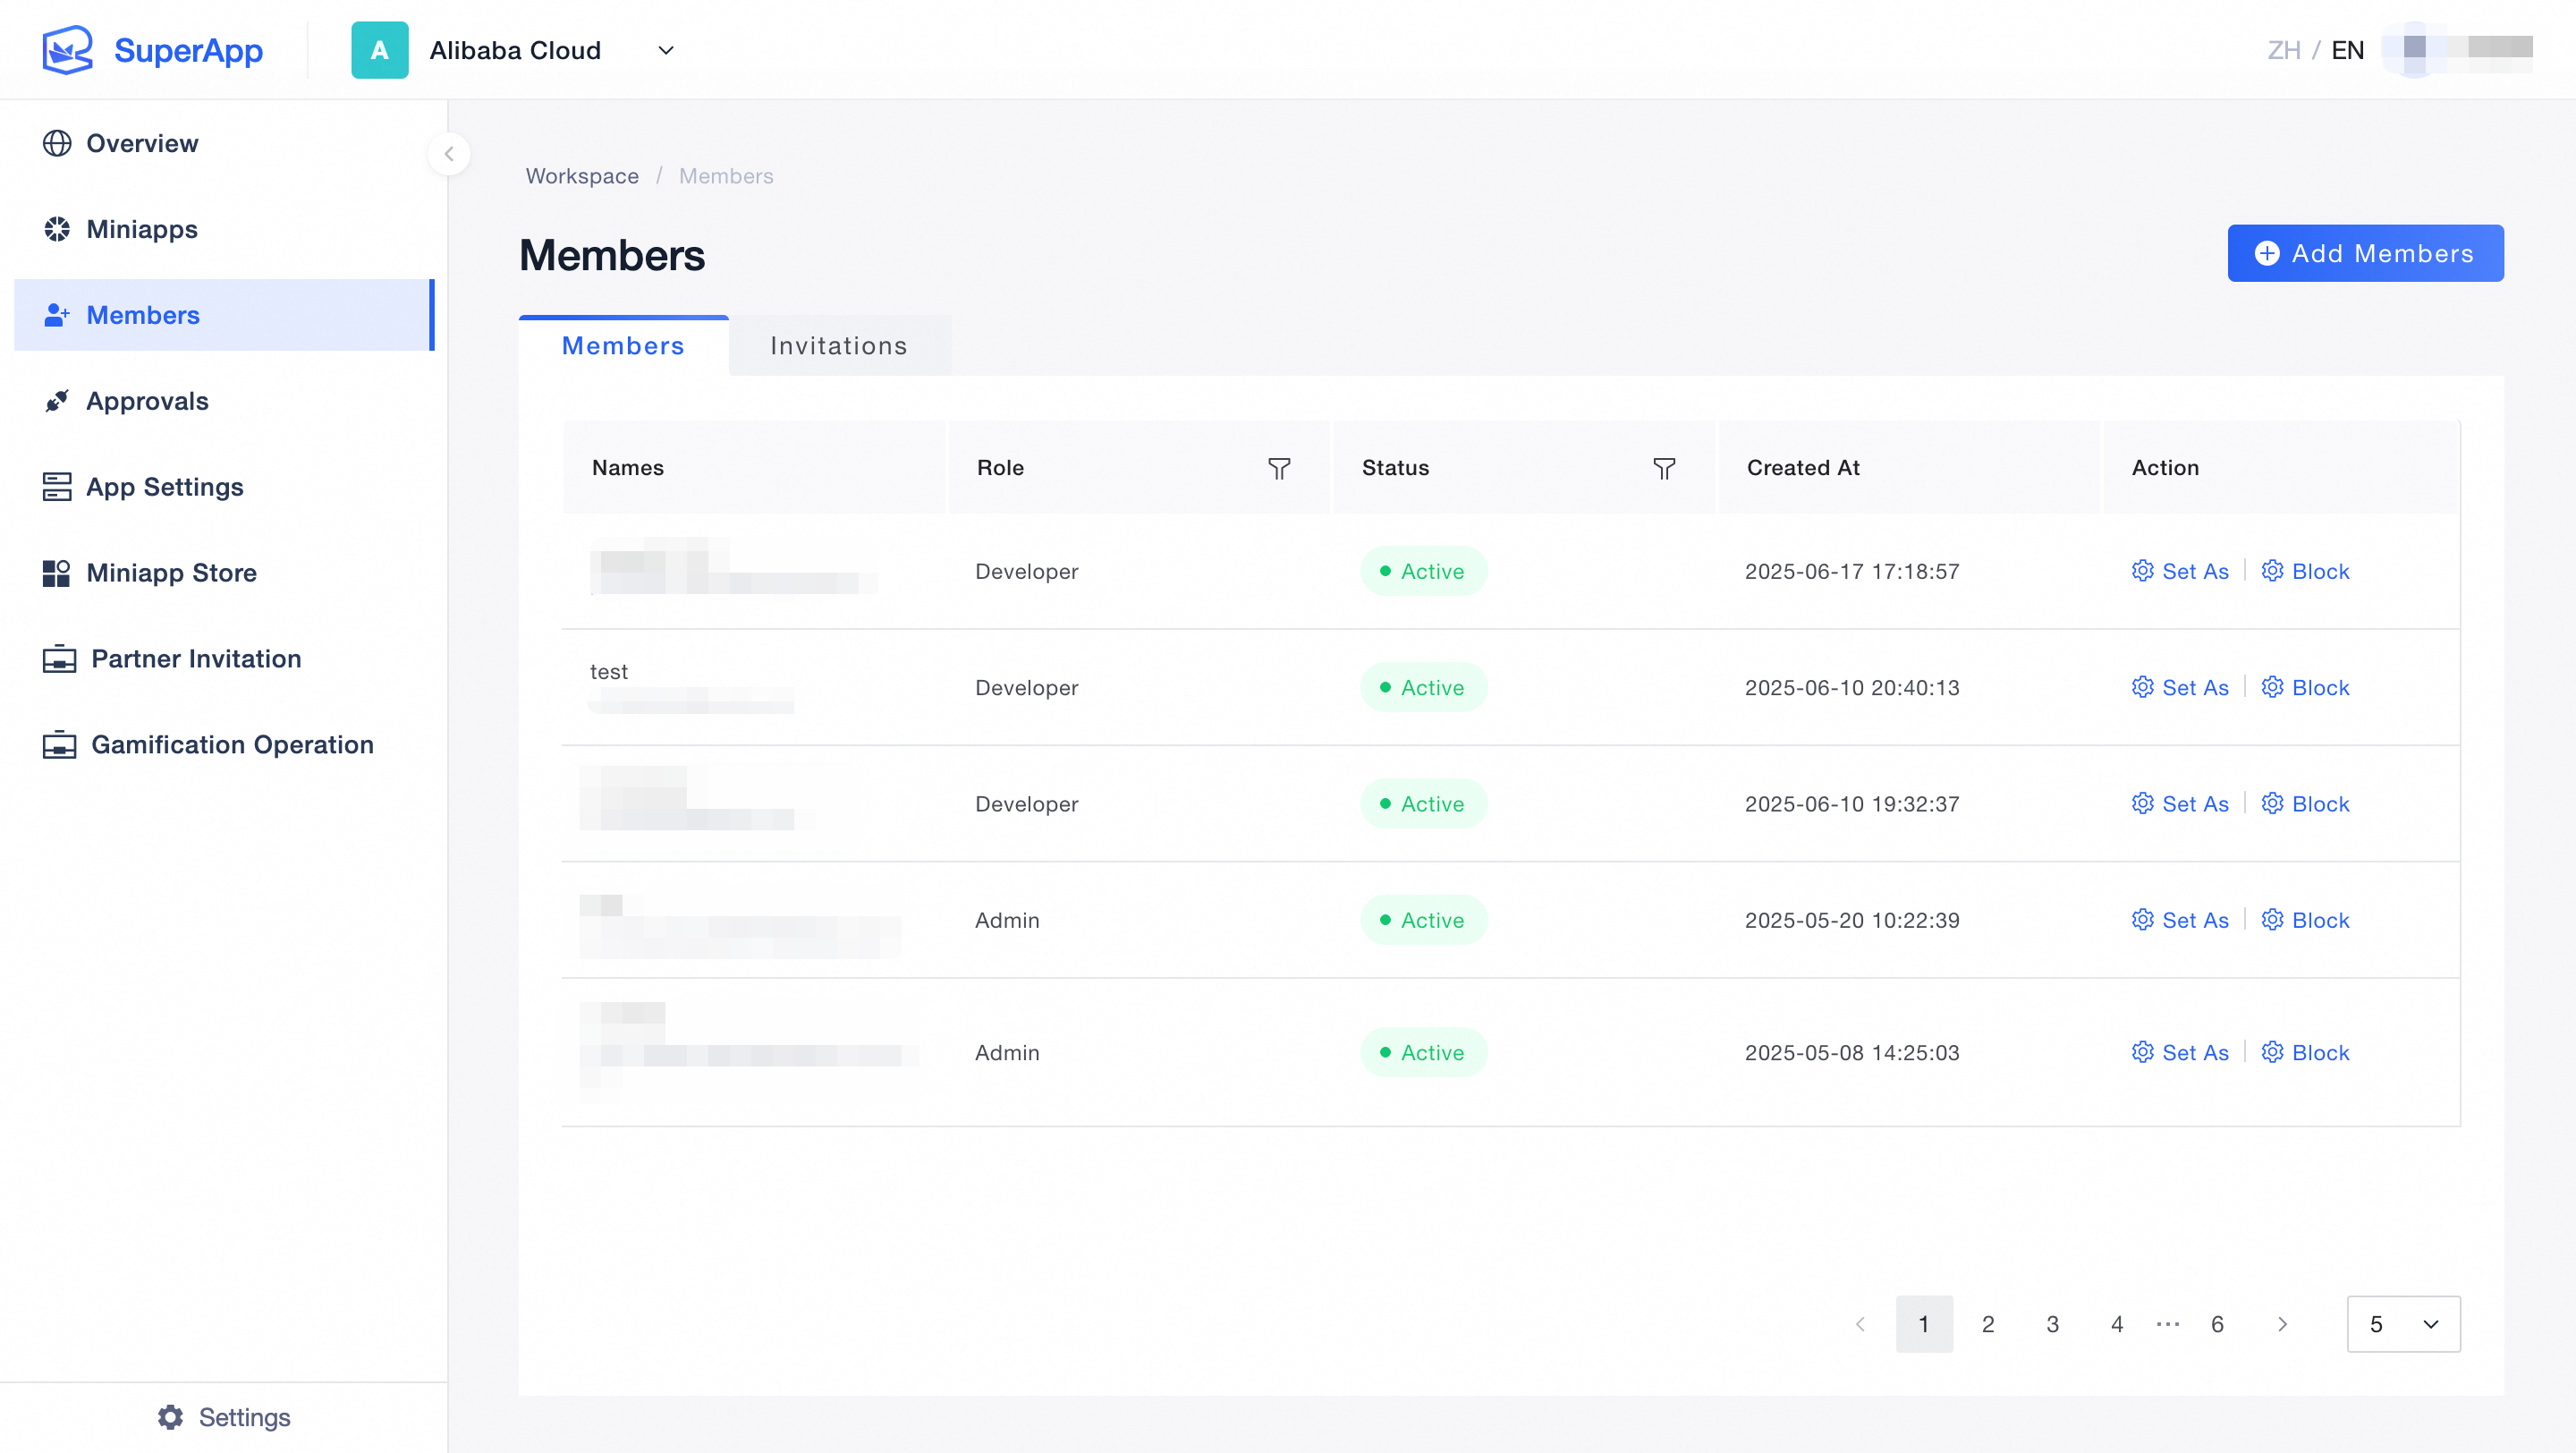Viewport: 2576px width, 1453px height.
Task: Click Workspace in the breadcrumb
Action: (x=582, y=176)
